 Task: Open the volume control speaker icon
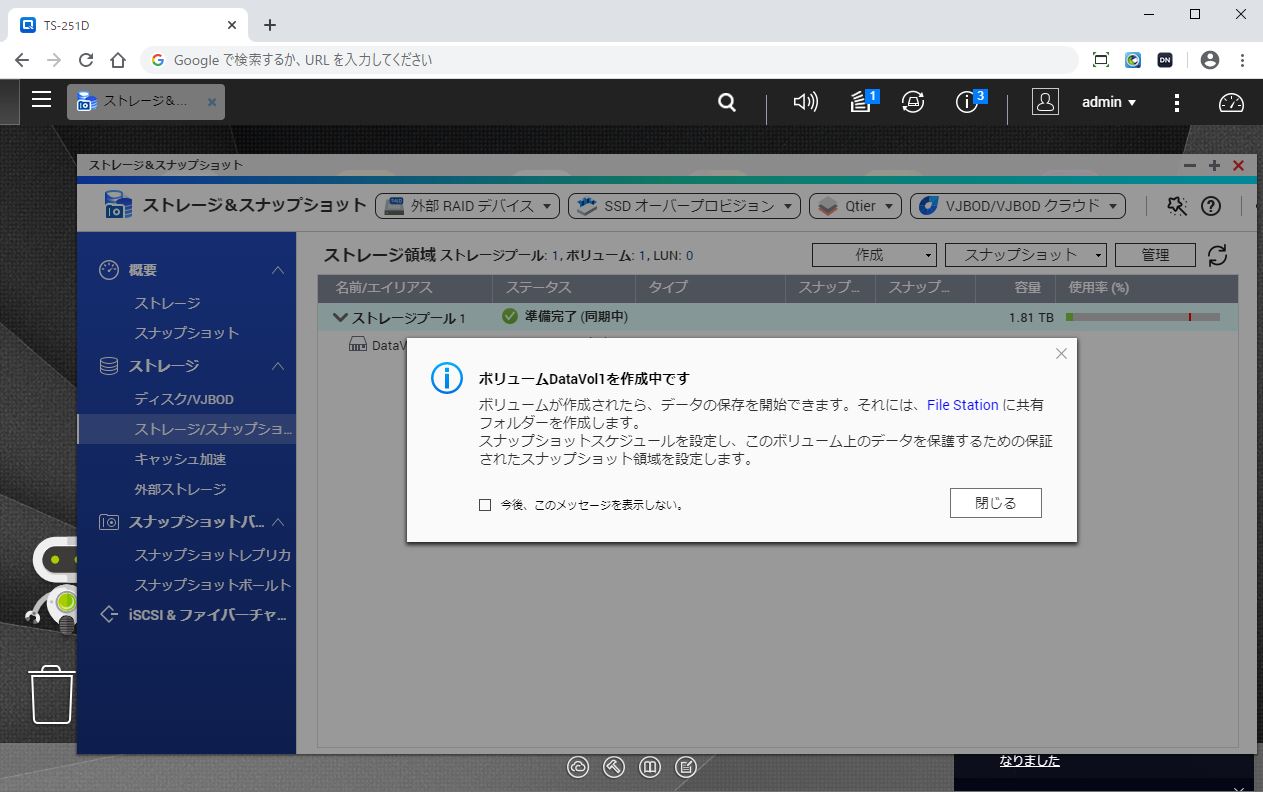click(x=805, y=102)
